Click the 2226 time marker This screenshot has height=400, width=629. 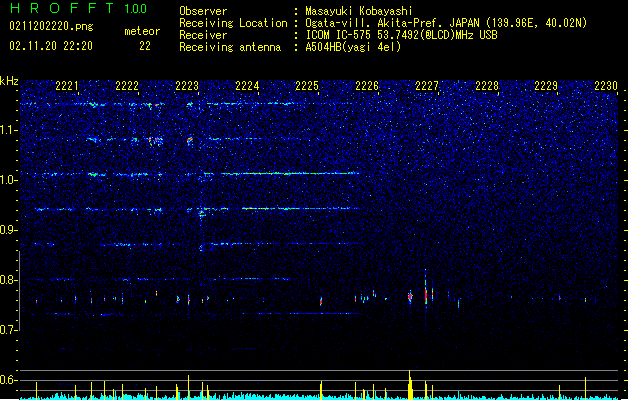[x=367, y=86]
